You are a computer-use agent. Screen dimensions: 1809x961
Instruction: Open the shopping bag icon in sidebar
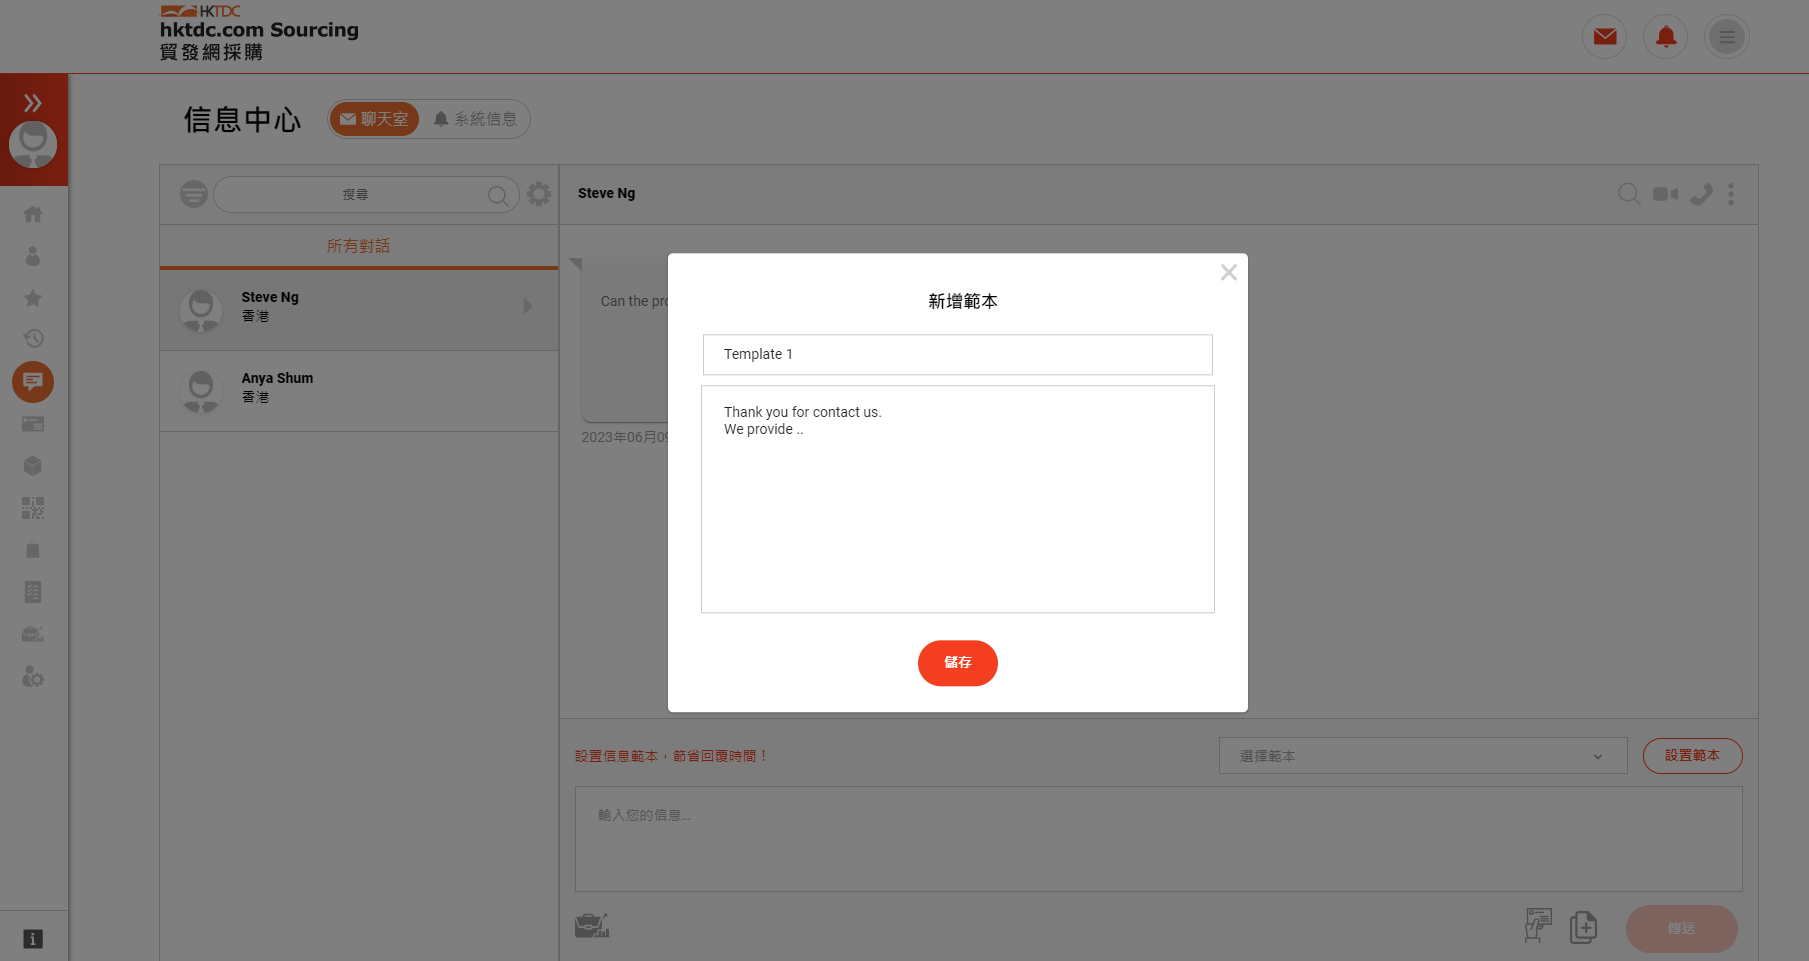point(33,550)
